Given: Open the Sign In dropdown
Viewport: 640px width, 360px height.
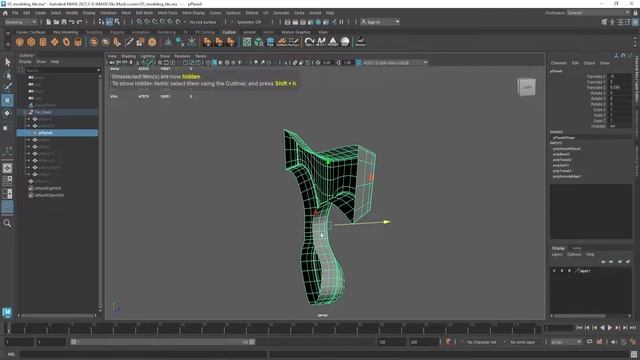Looking at the screenshot, I should pos(380,22).
